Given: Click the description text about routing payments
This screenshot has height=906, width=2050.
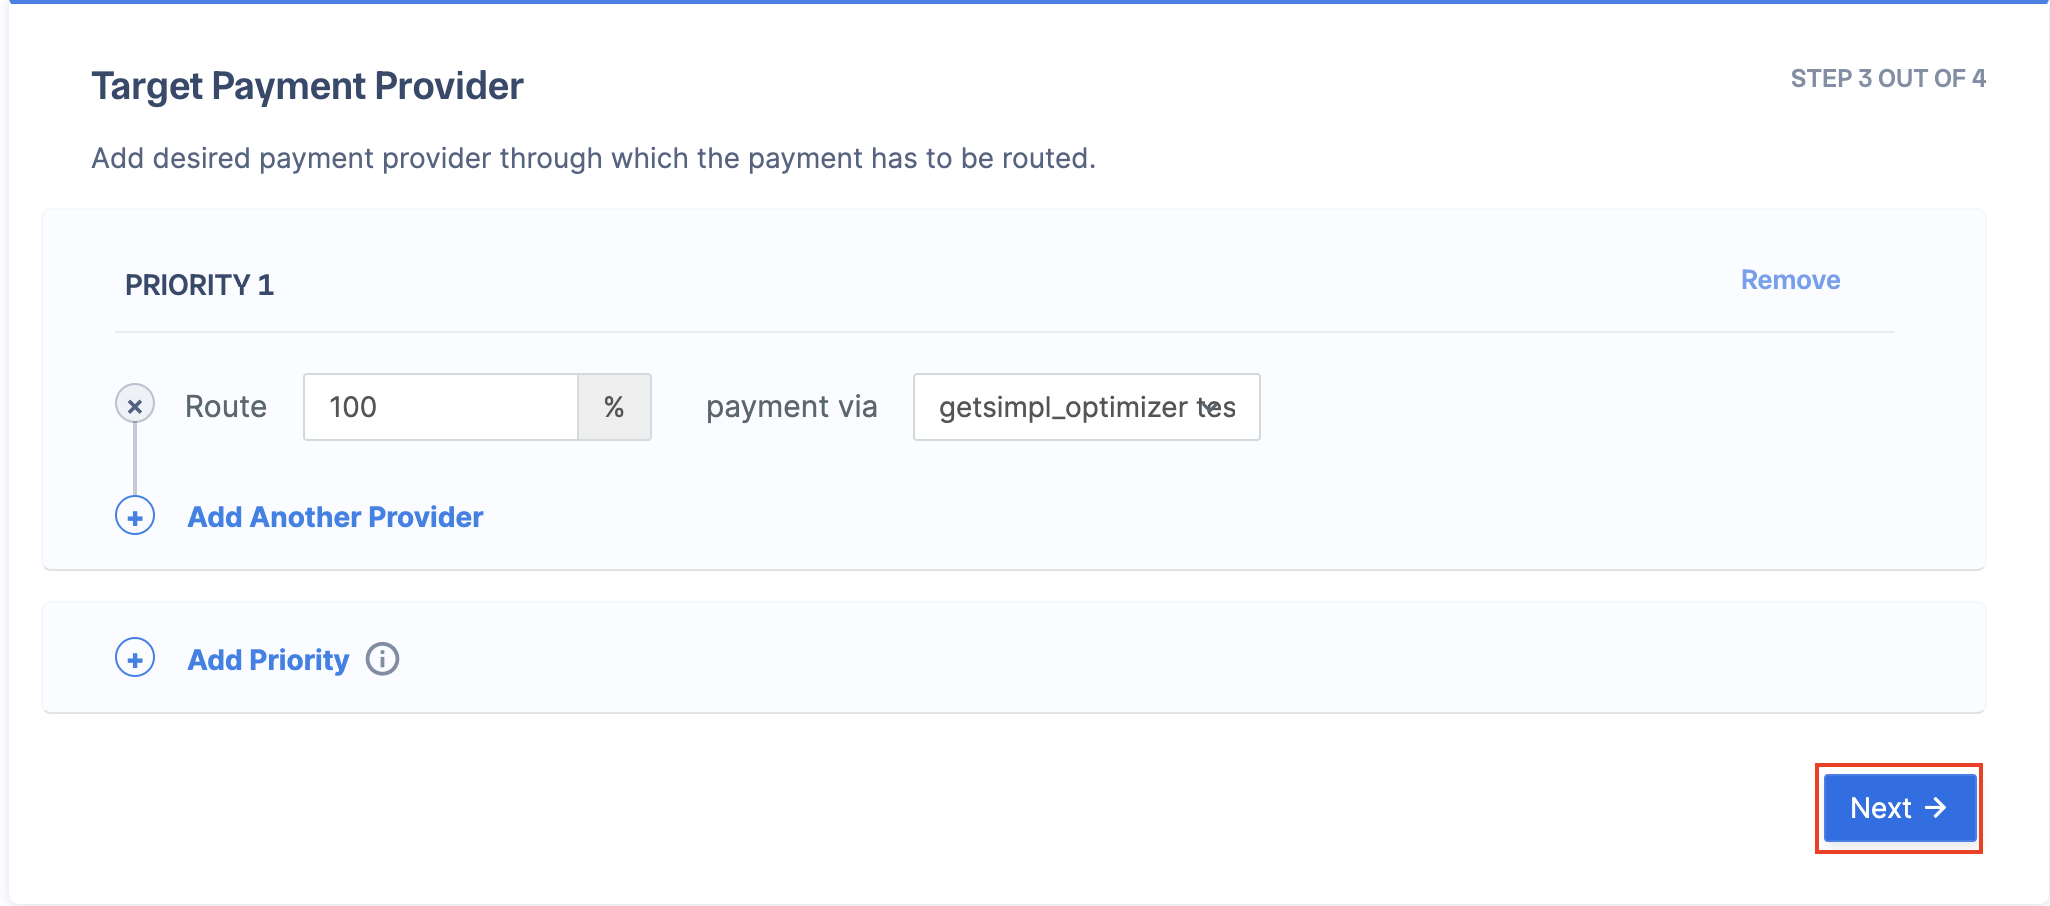Looking at the screenshot, I should 593,158.
